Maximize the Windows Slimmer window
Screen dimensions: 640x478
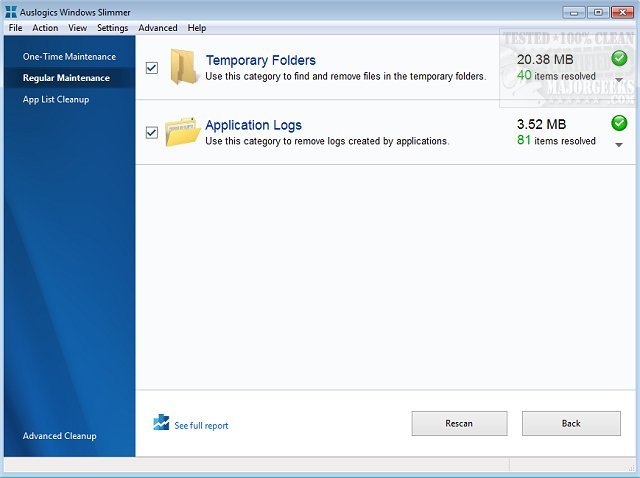coord(598,12)
